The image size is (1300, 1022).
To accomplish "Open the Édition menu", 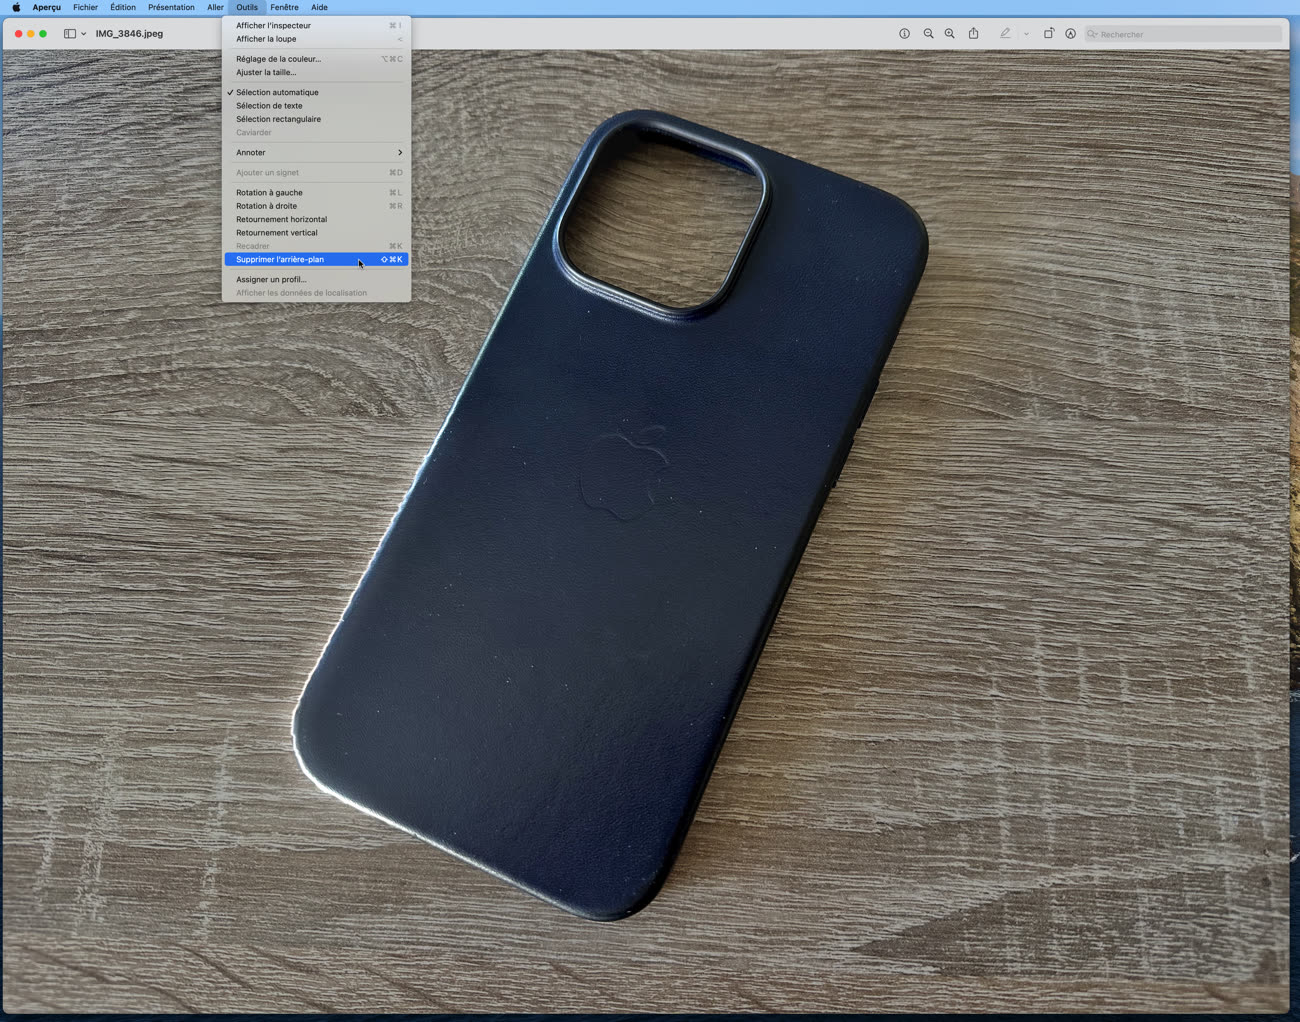I will tap(123, 7).
